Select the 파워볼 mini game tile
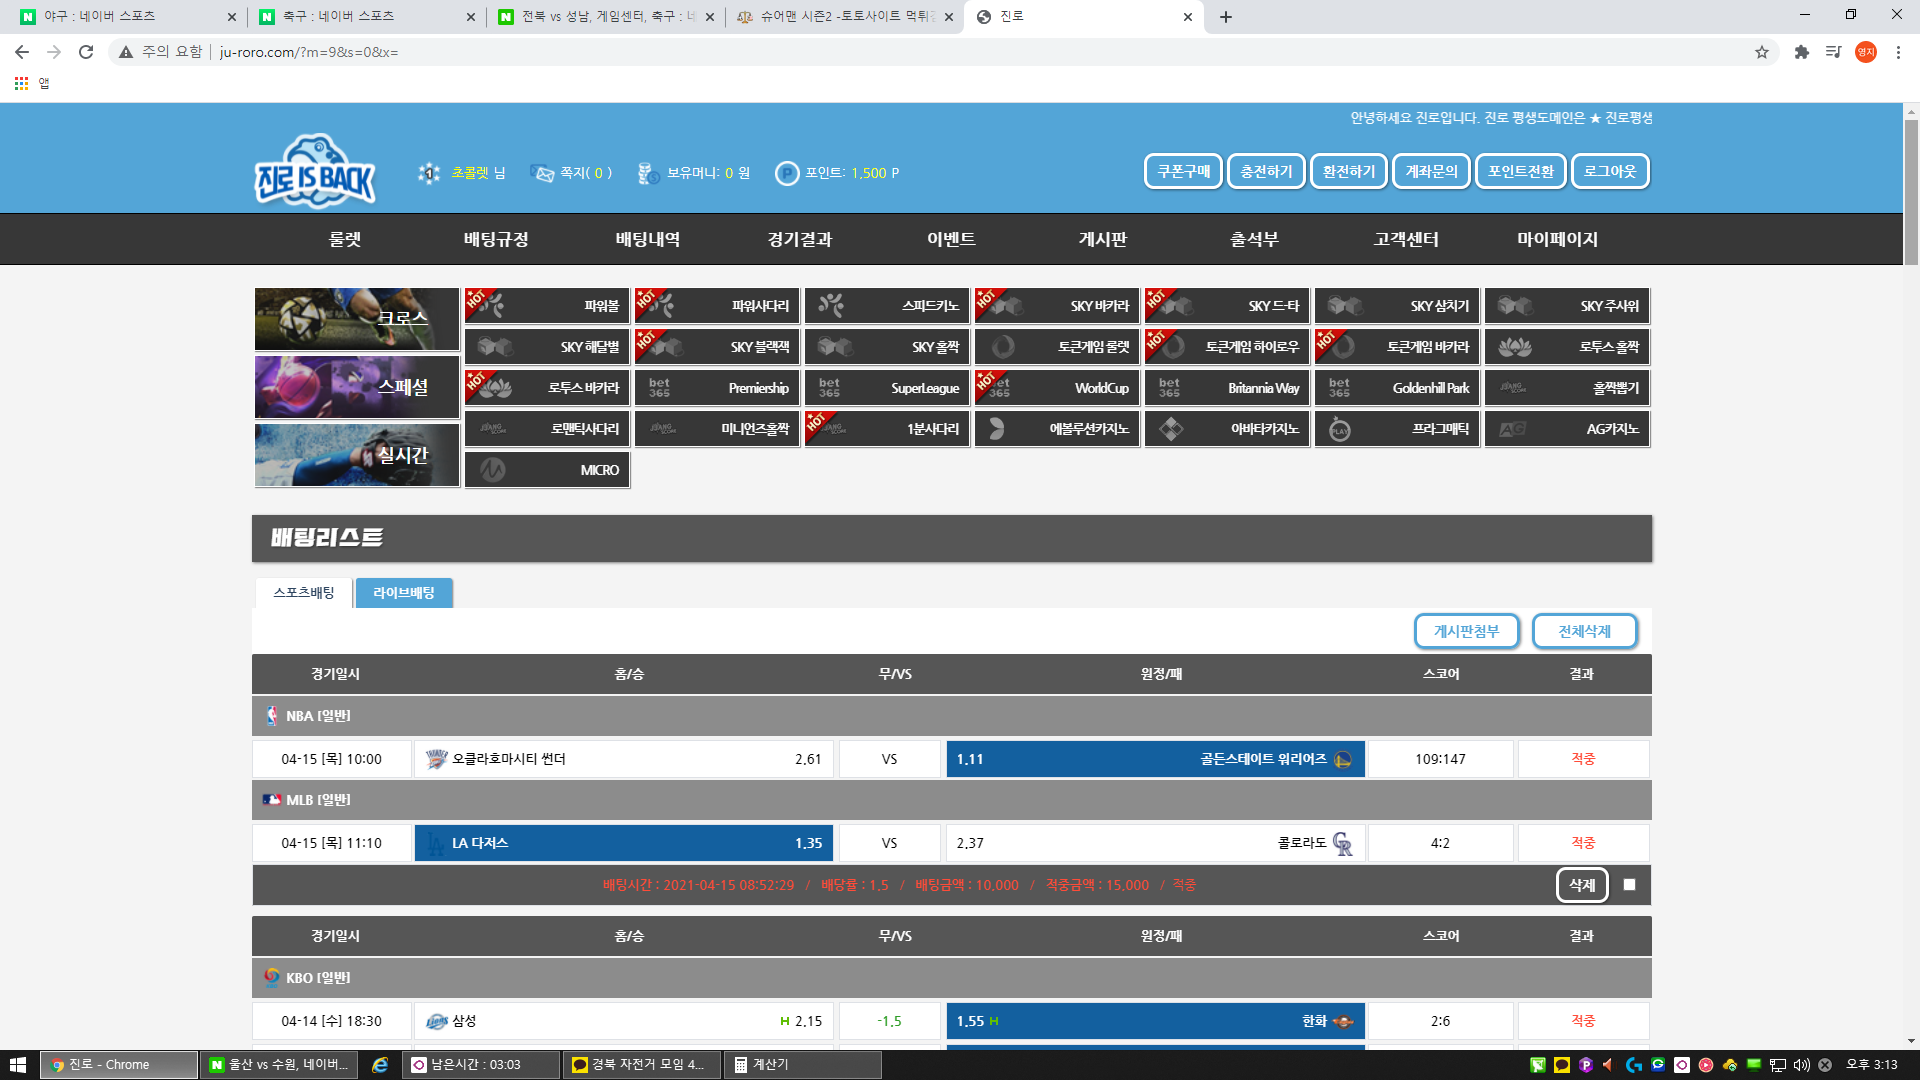 click(x=547, y=306)
